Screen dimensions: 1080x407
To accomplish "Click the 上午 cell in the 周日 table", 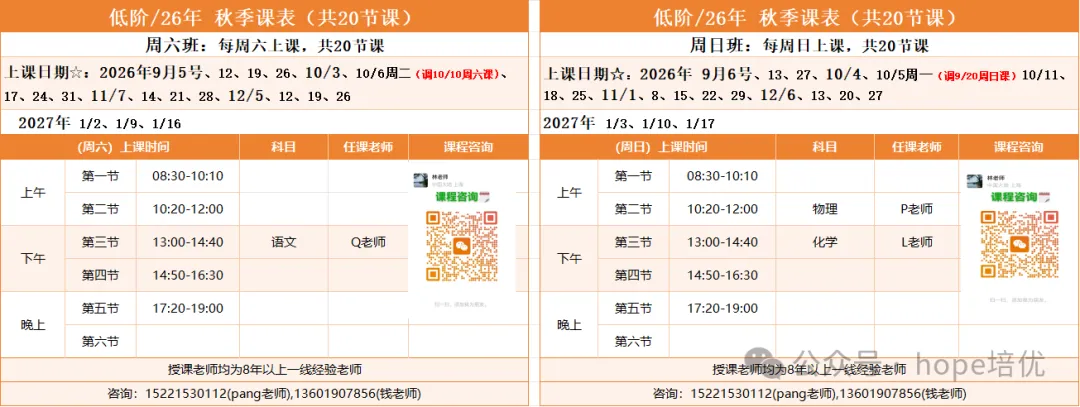I will click(x=569, y=193).
